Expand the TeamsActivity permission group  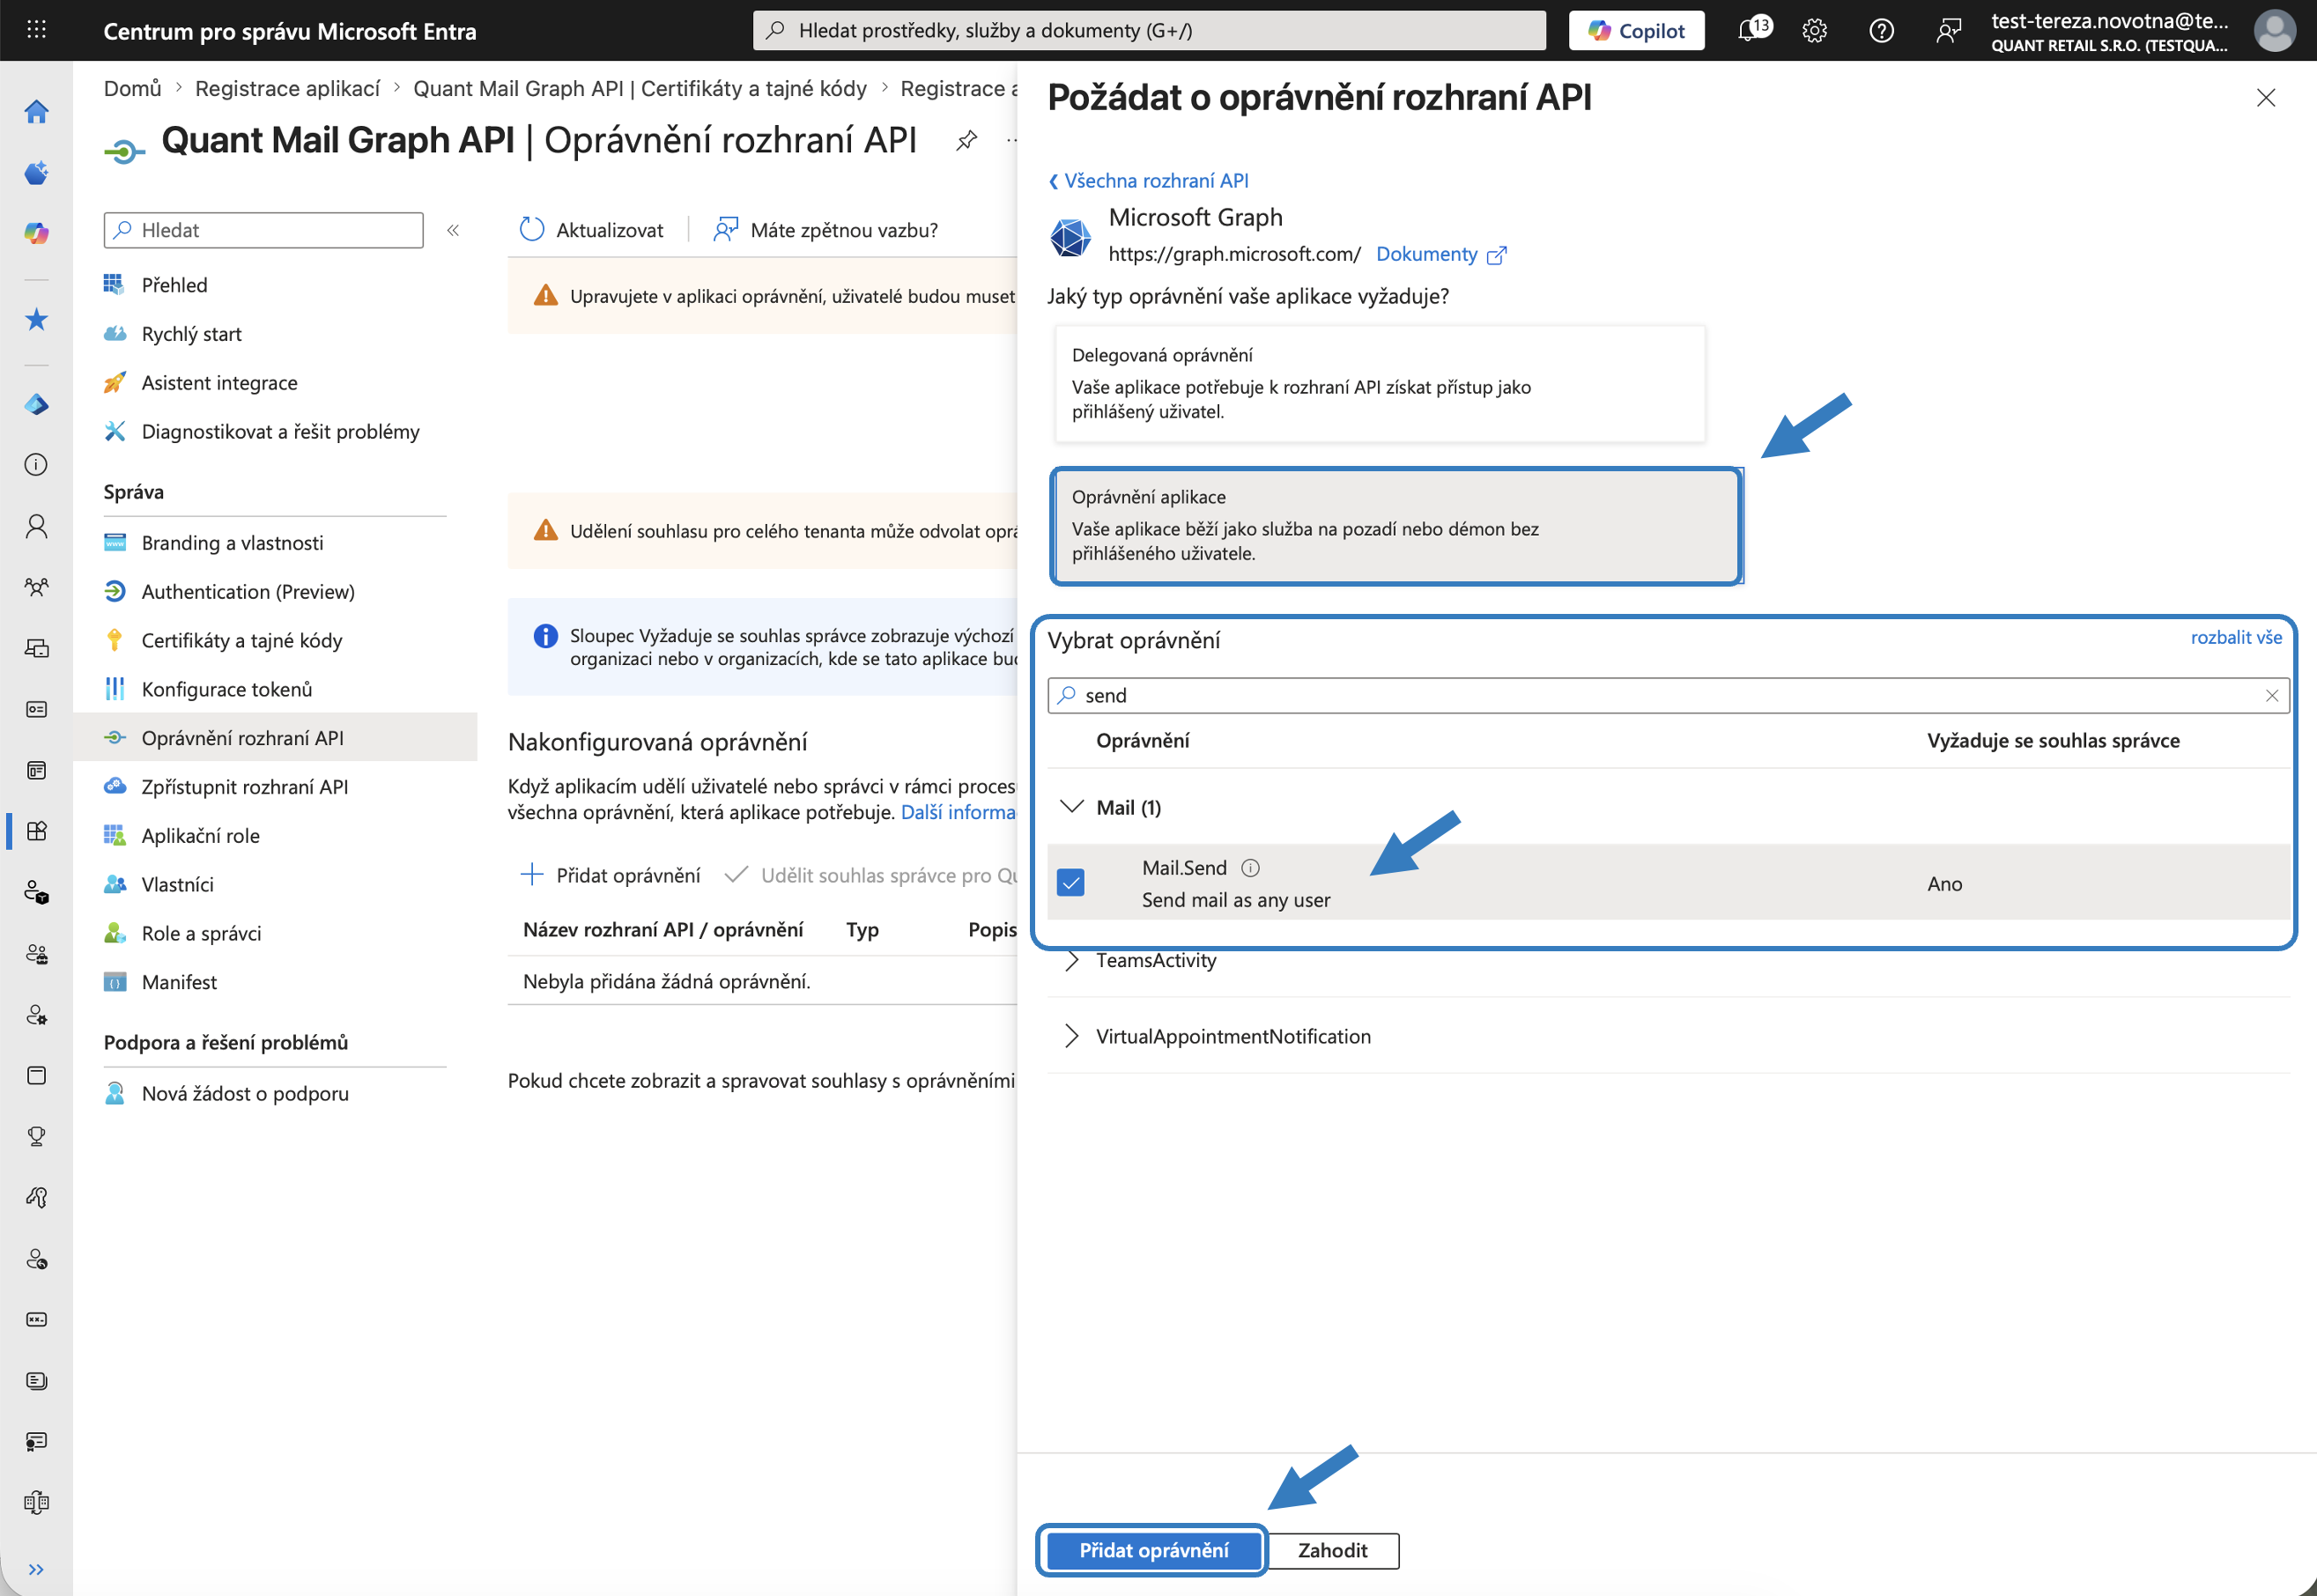pyautogui.click(x=1072, y=960)
